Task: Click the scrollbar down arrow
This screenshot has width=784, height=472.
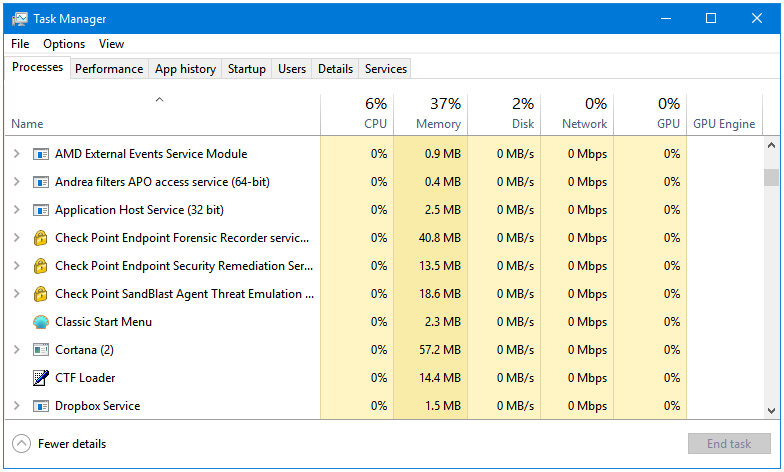Action: pos(771,411)
